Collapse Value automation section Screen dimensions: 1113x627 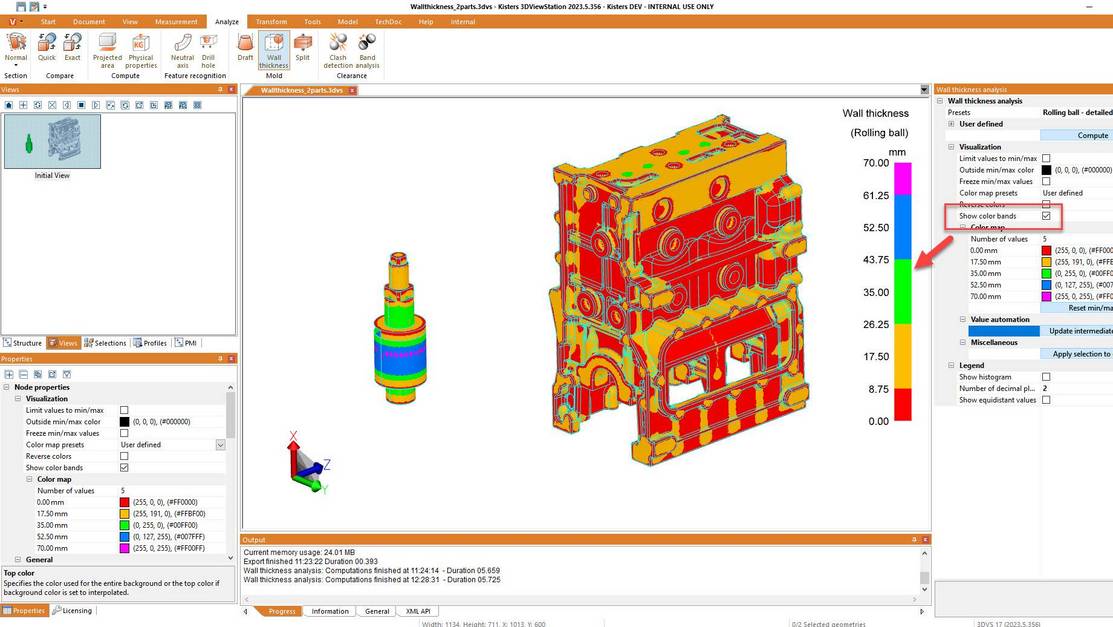pos(963,320)
